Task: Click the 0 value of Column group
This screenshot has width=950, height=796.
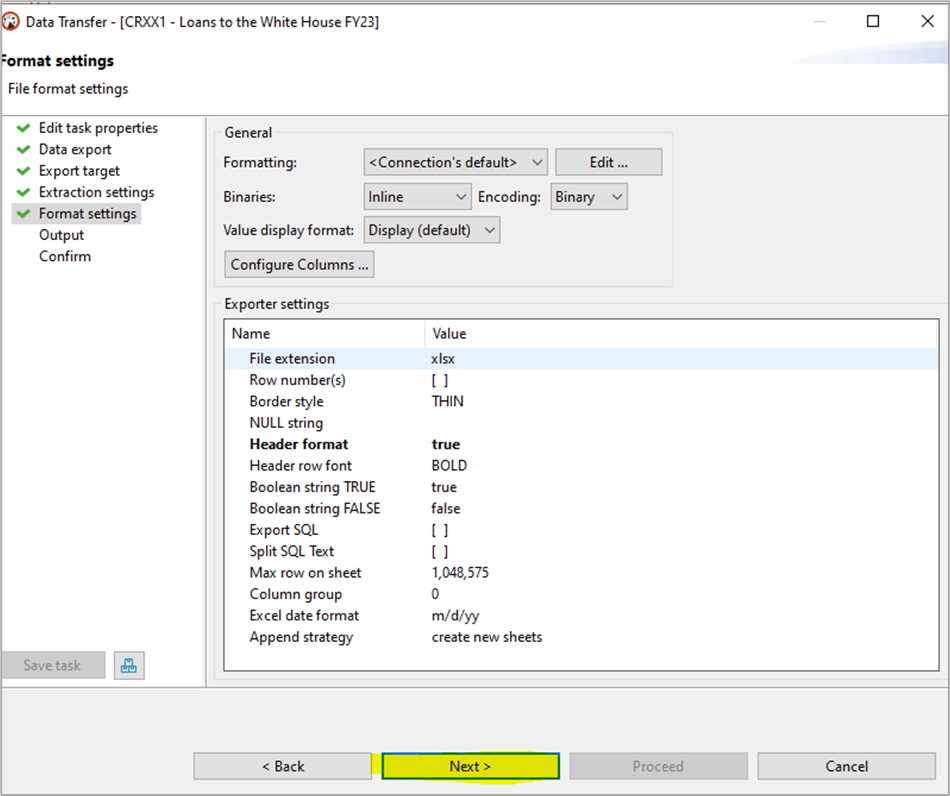Action: (435, 594)
